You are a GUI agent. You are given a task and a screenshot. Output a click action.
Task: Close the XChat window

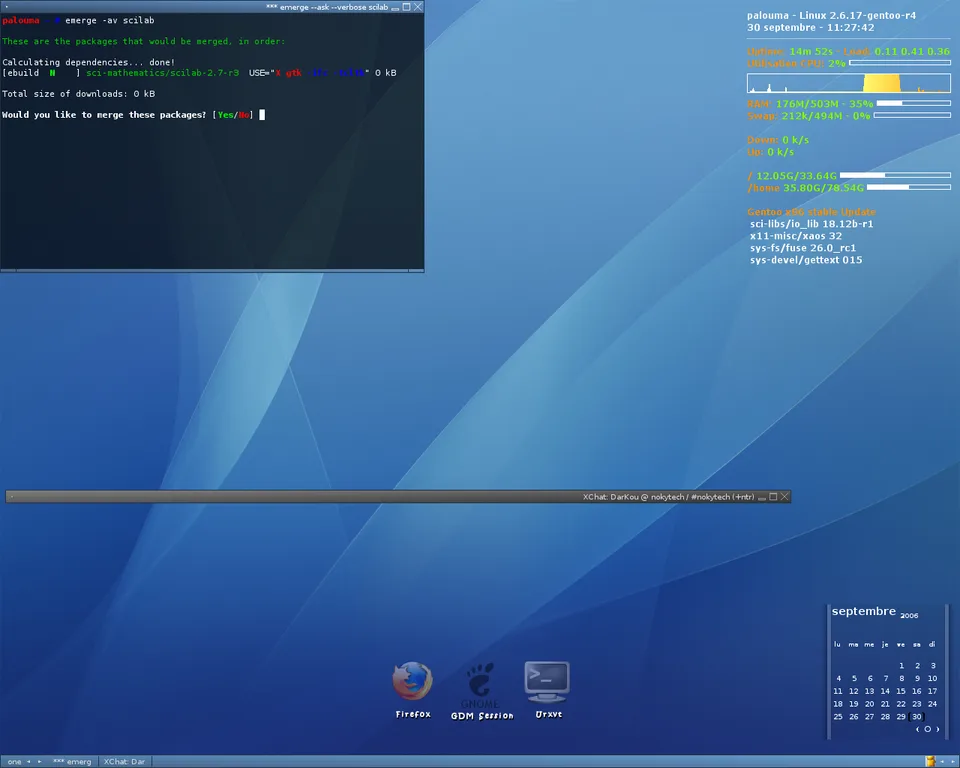click(x=784, y=497)
